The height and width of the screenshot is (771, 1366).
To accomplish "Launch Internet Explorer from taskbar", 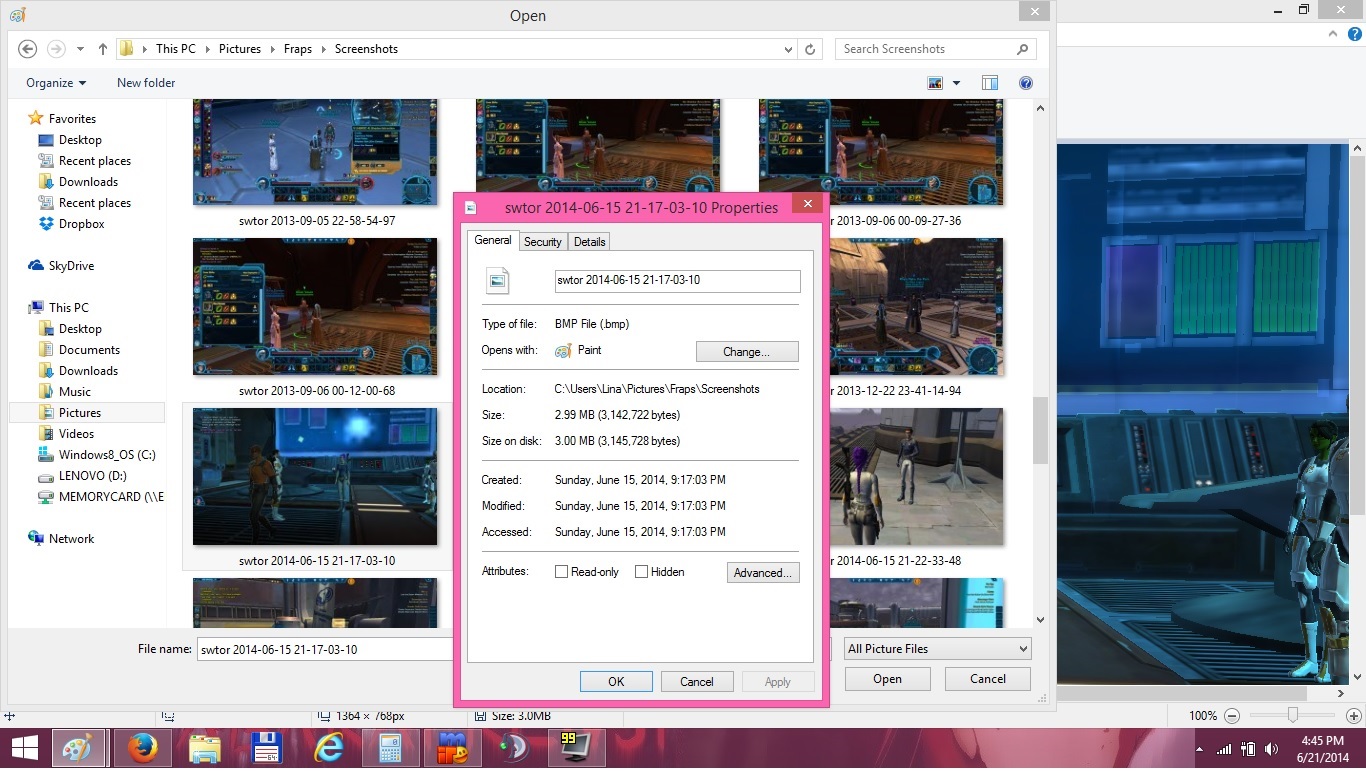I will click(328, 748).
